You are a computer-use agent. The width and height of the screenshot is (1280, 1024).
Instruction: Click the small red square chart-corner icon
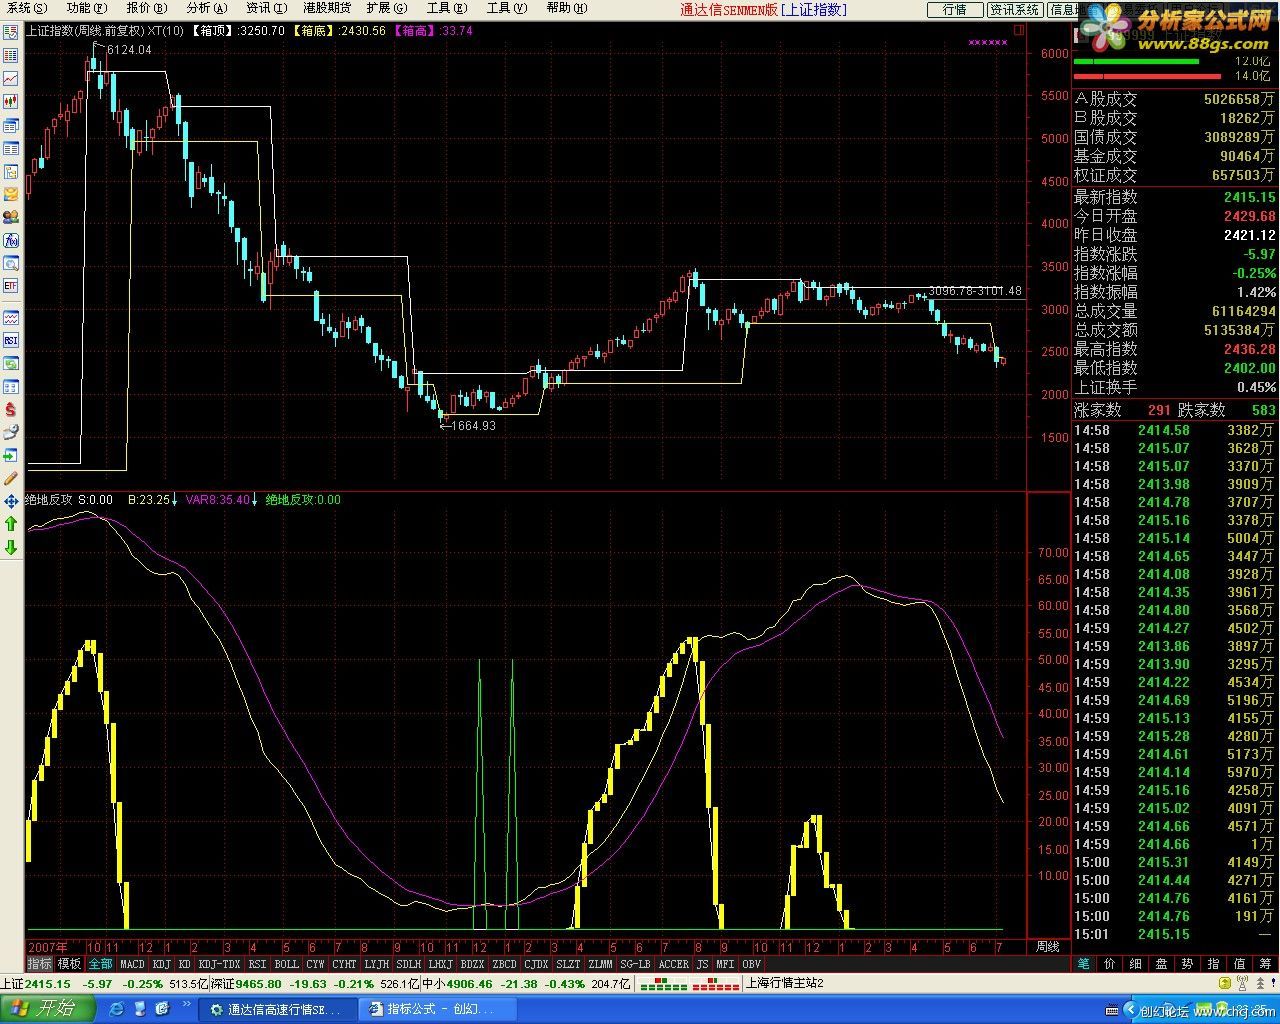coord(1019,31)
